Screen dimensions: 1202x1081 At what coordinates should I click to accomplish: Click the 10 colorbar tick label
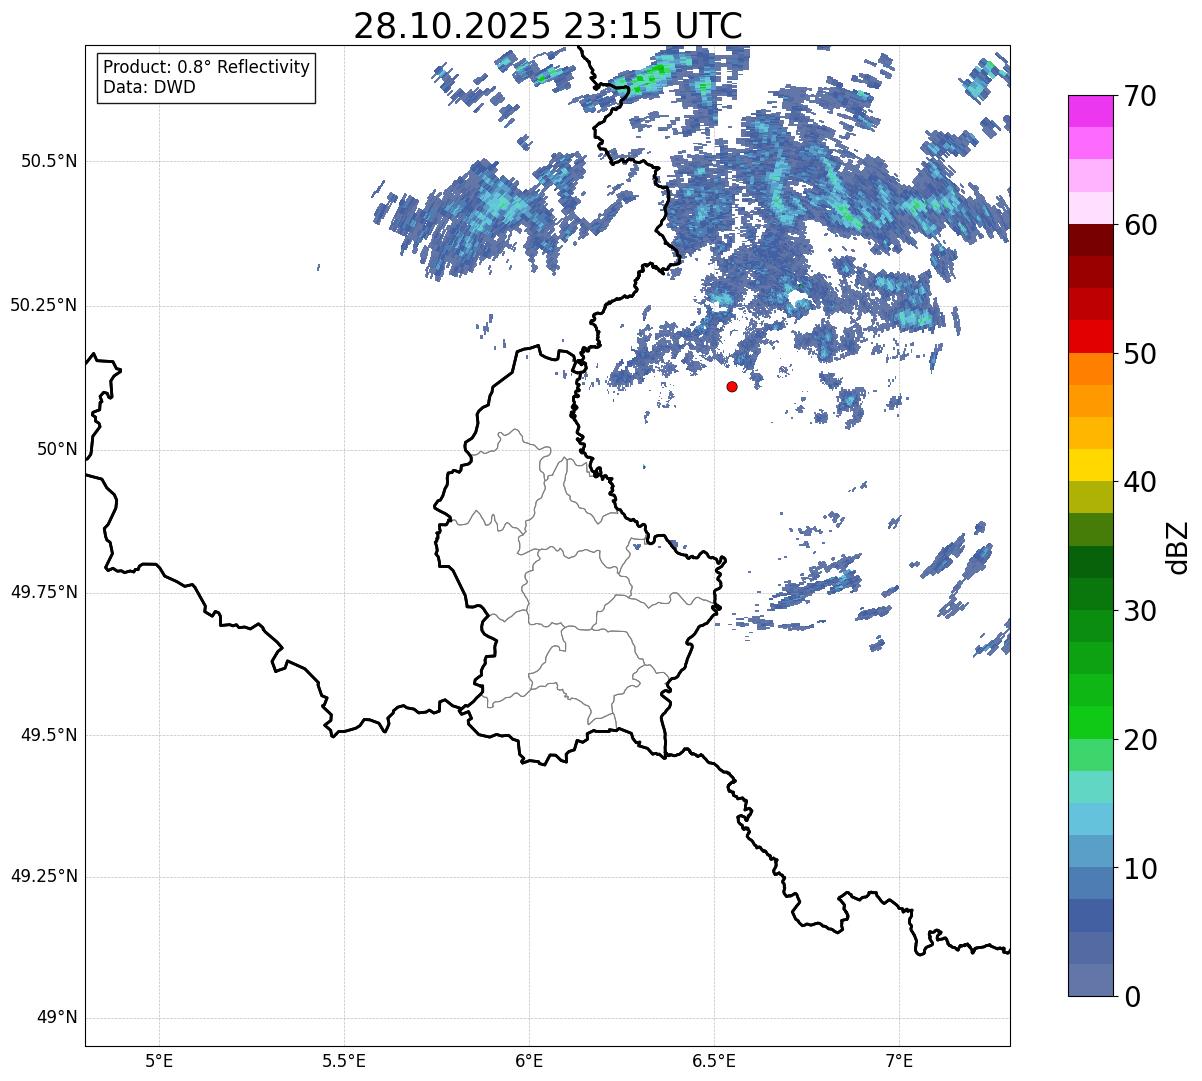pyautogui.click(x=1142, y=868)
